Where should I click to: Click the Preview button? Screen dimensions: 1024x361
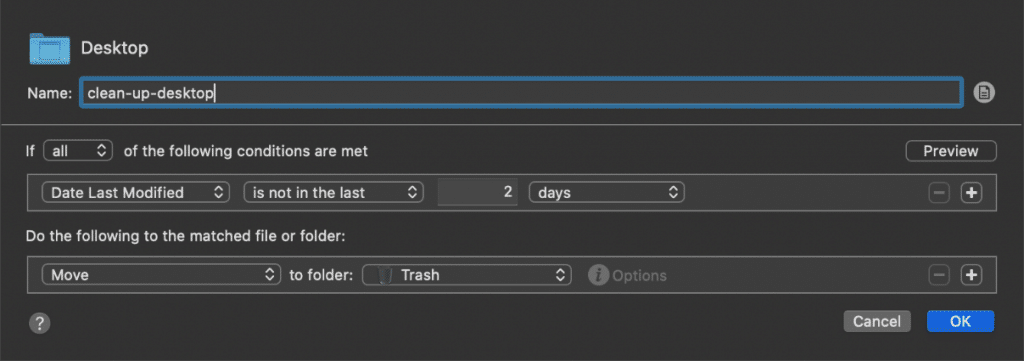coord(951,151)
